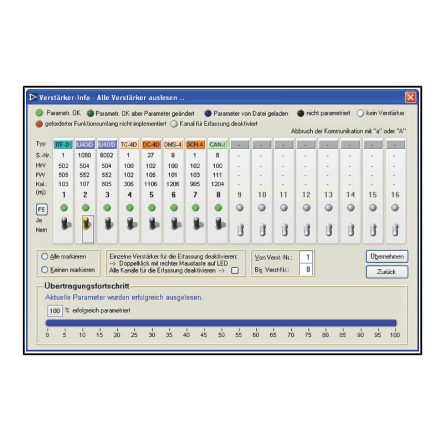Click the FS icon box
Image resolution: width=442 pixels, height=440 pixels.
coord(42,209)
